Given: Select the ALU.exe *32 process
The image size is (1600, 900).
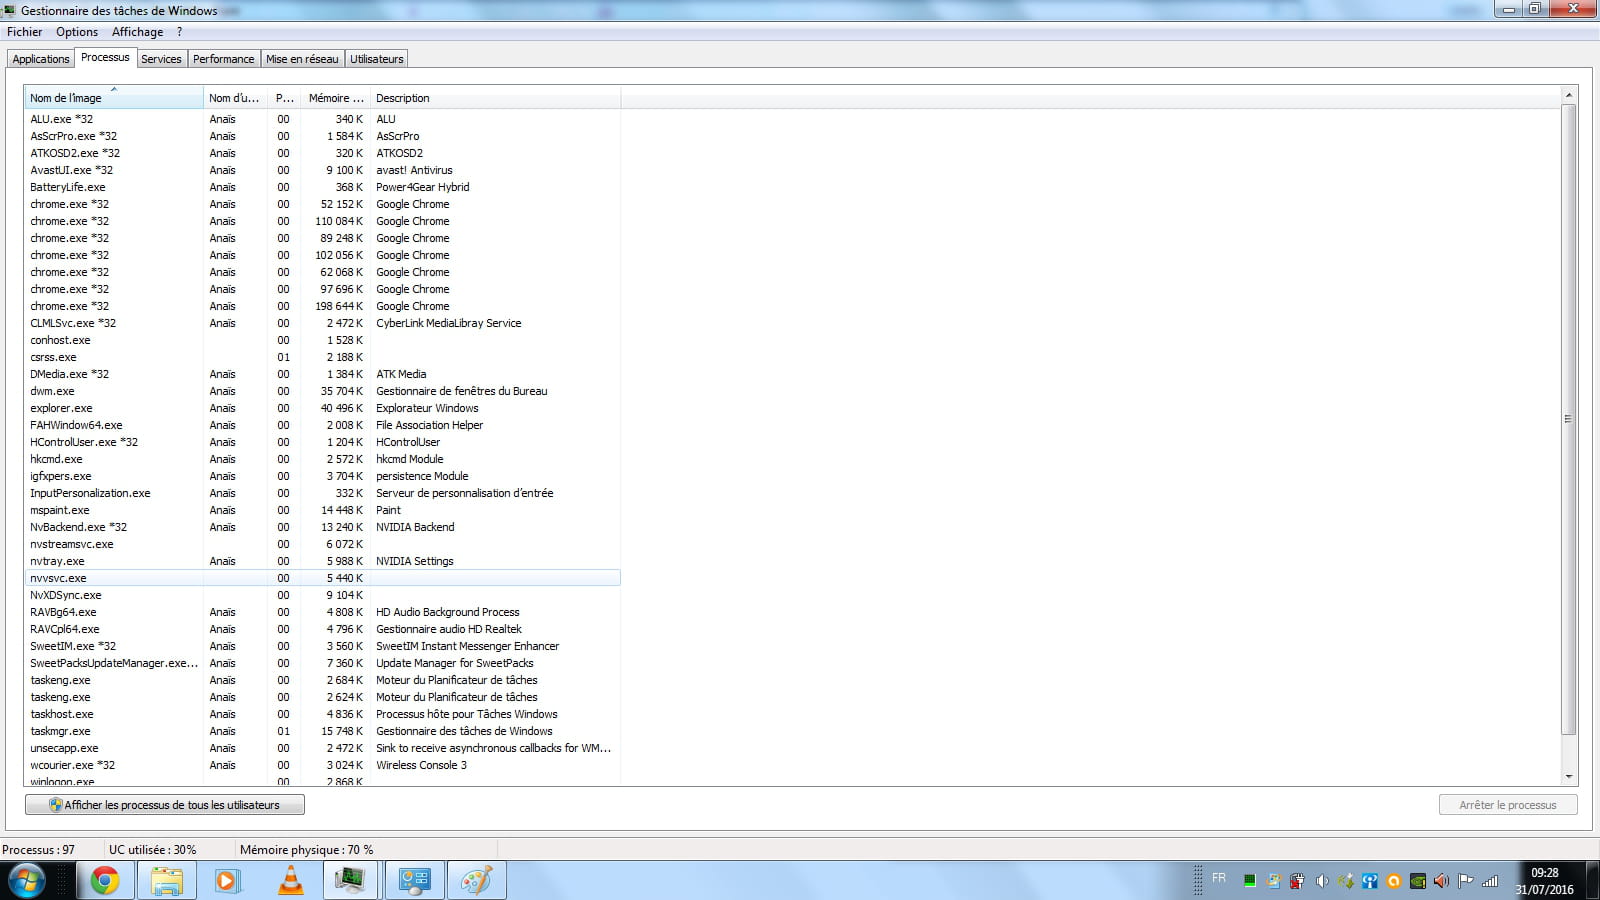Looking at the screenshot, I should 322,119.
